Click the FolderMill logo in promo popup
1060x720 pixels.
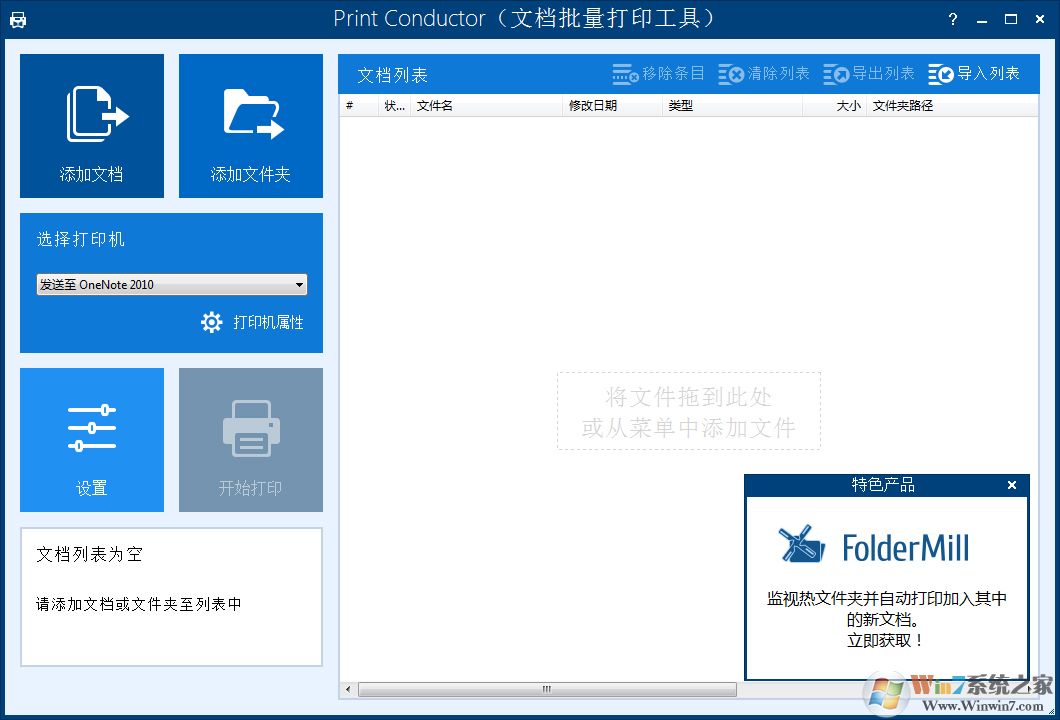pos(873,546)
